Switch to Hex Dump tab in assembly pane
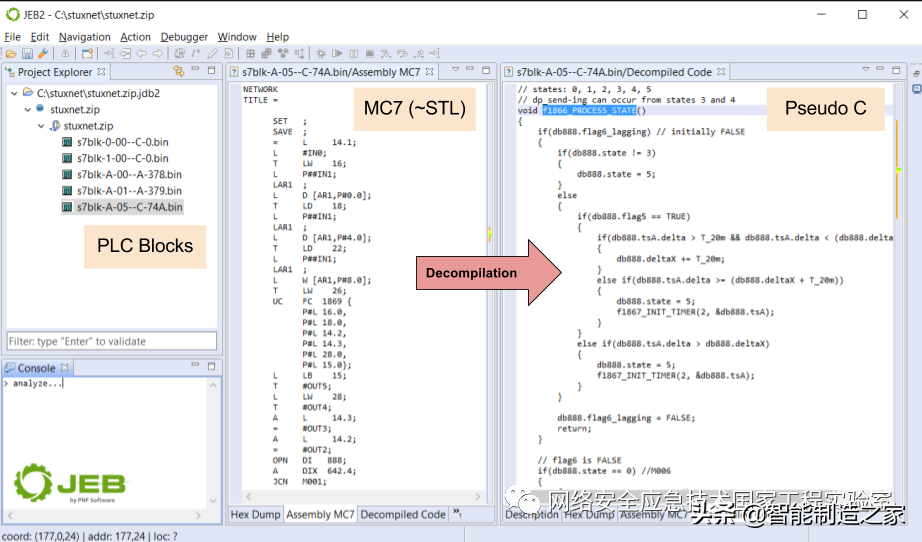Screen dimensions: 922x542 point(255,515)
